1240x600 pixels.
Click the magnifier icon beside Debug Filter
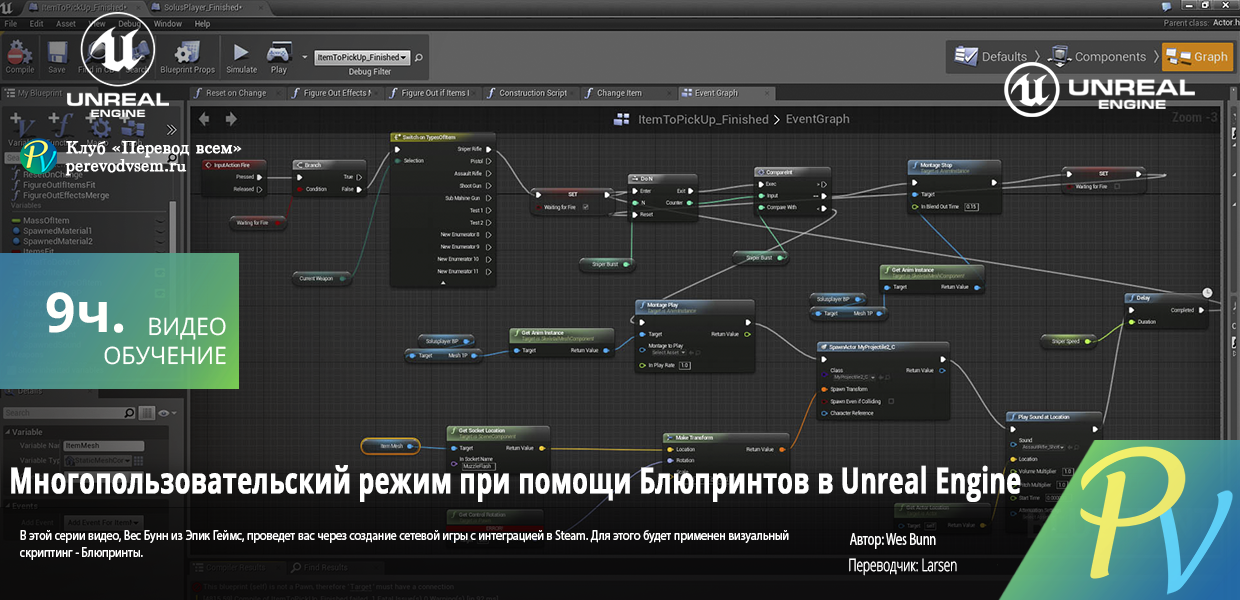(x=418, y=58)
